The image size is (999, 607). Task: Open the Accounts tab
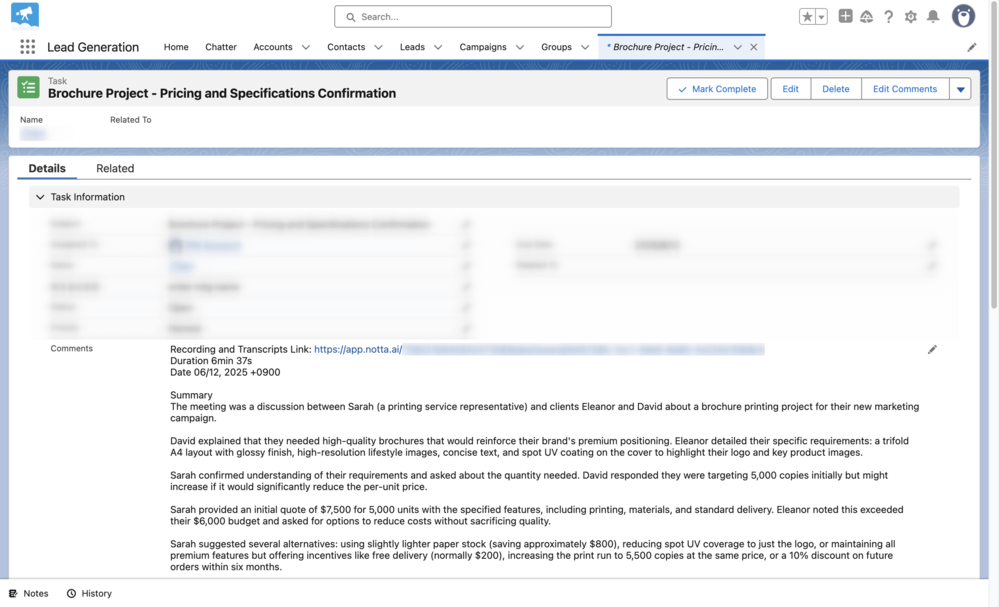(x=273, y=47)
